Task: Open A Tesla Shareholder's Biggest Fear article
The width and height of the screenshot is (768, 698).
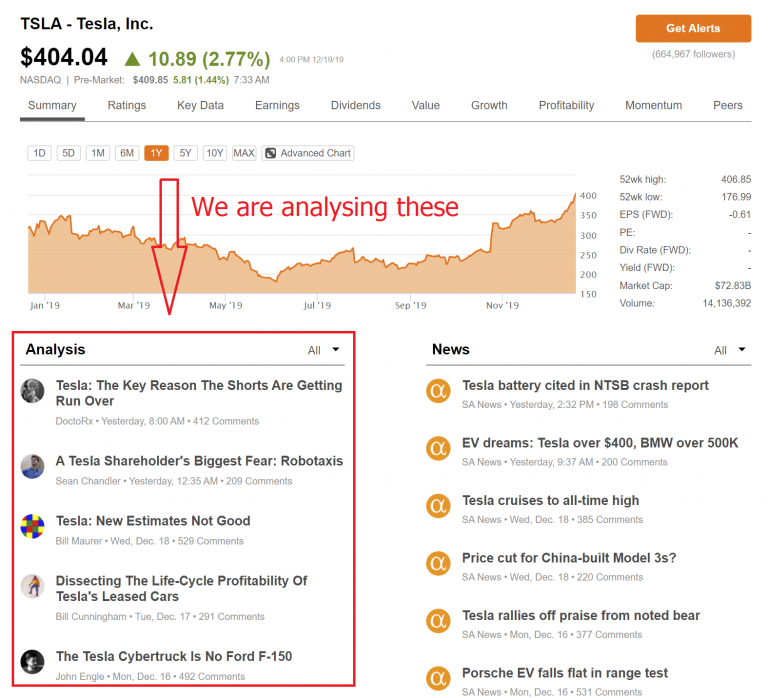Action: pos(199,461)
